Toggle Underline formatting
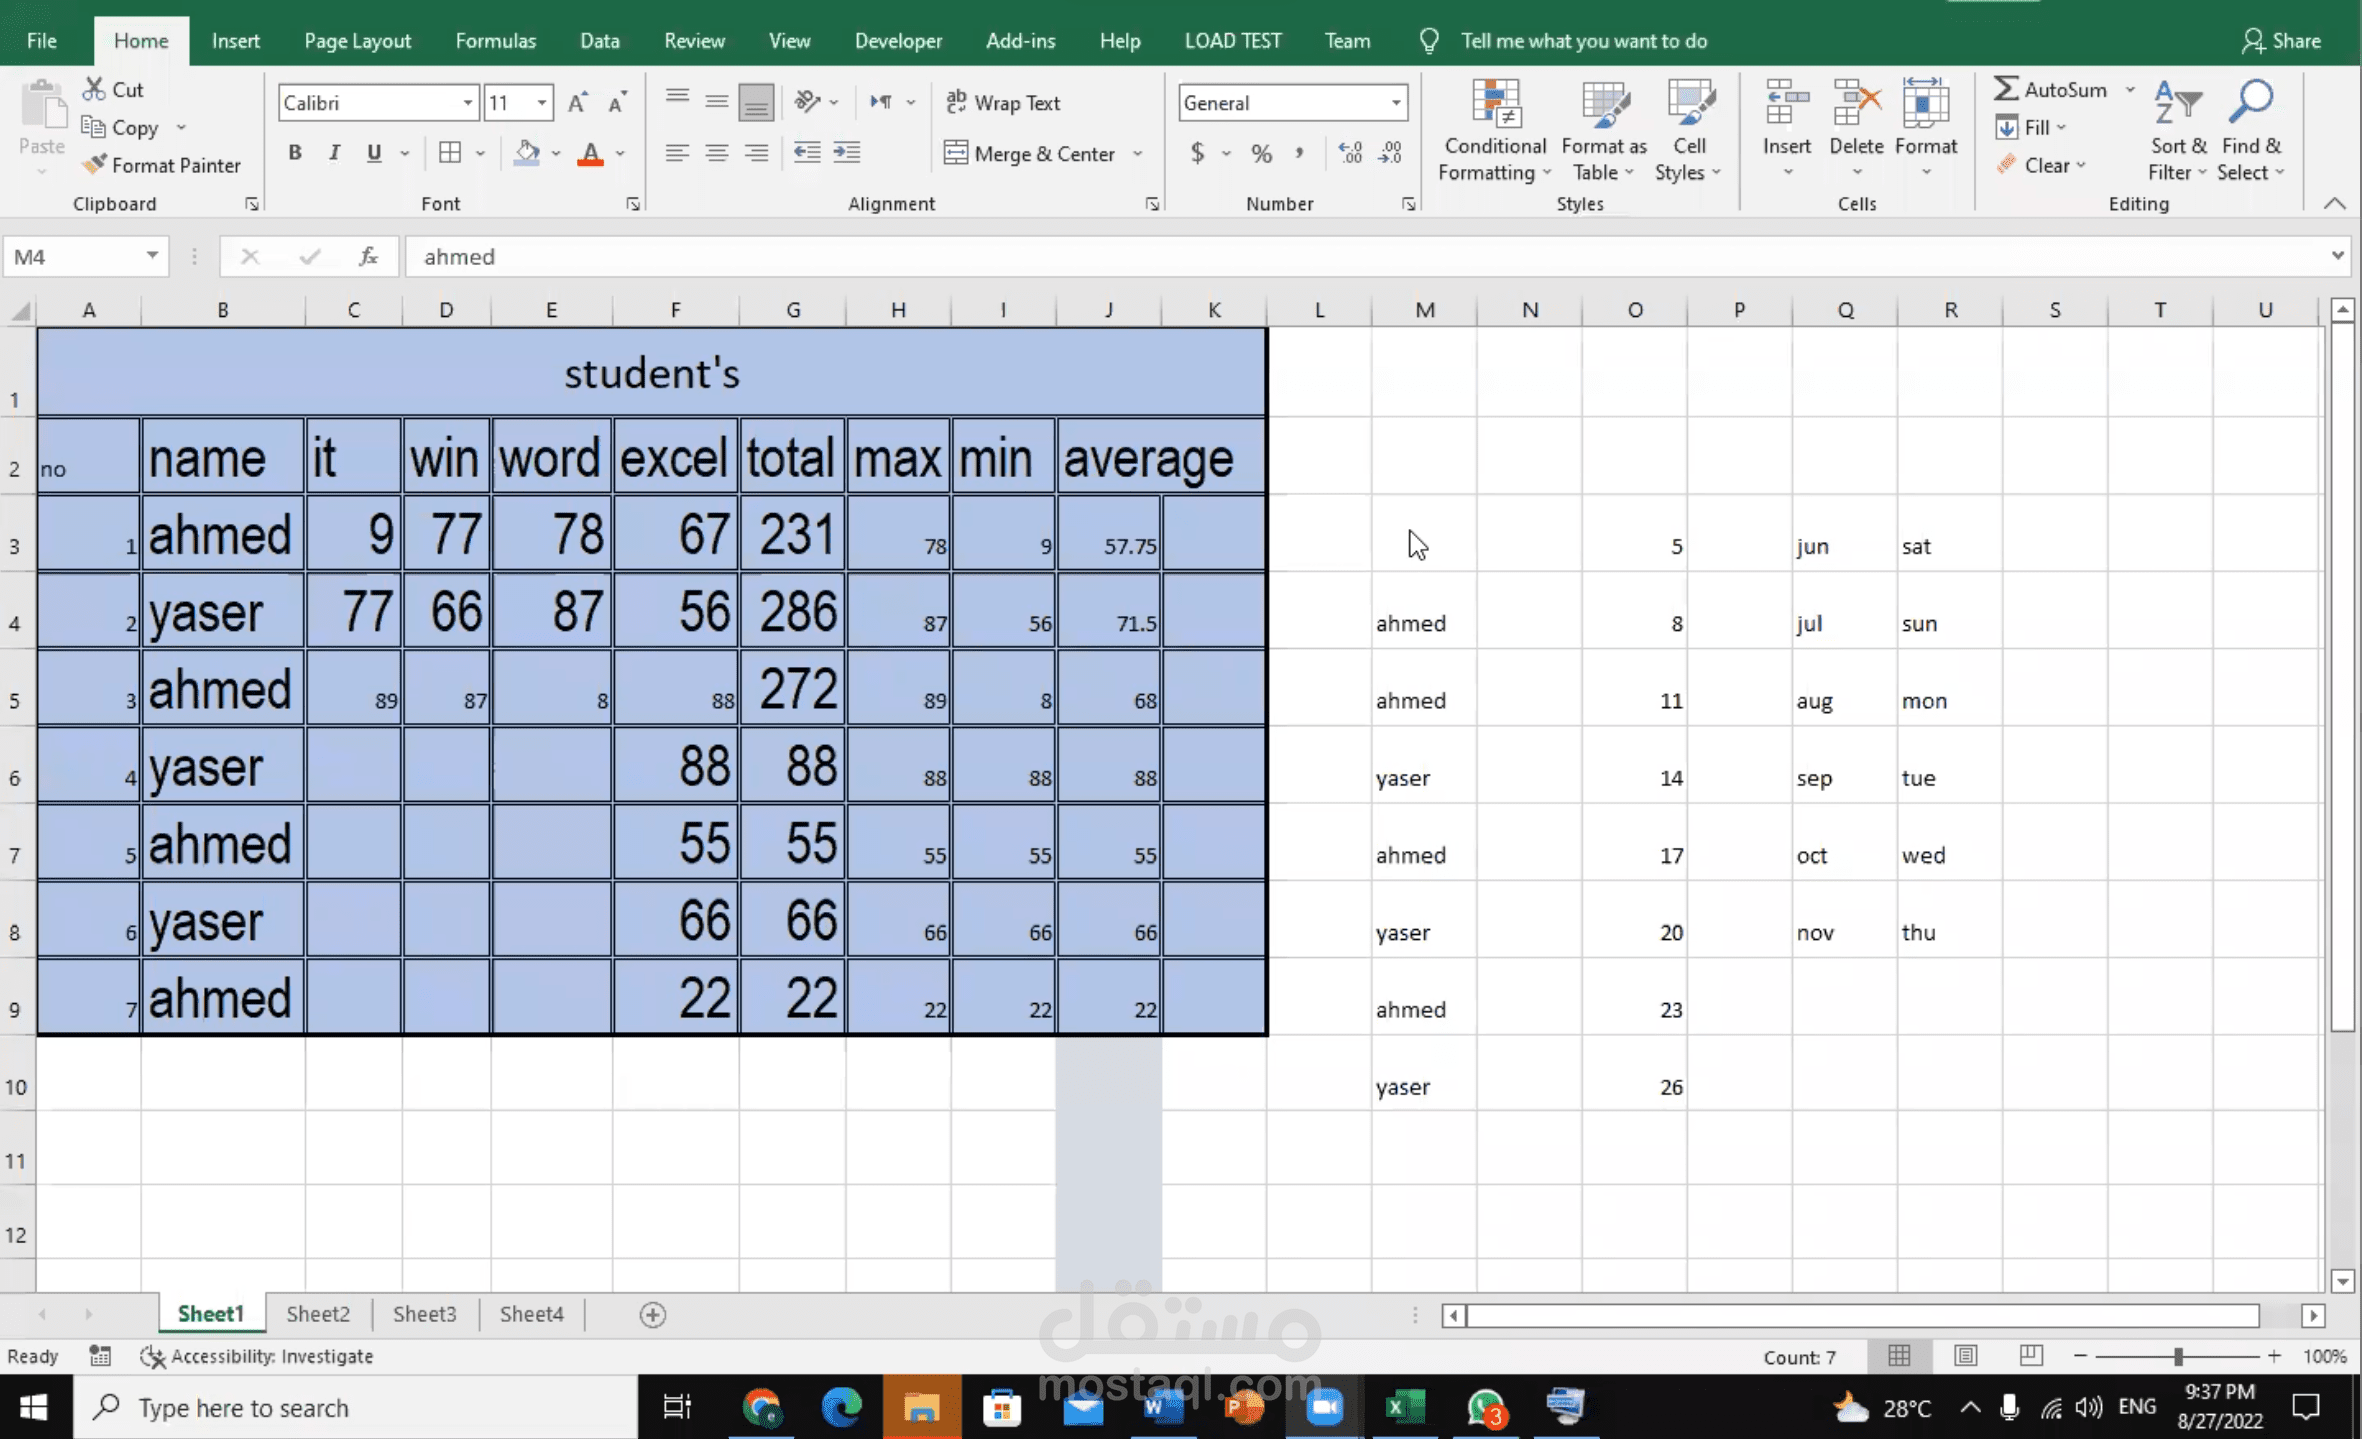Image resolution: width=2362 pixels, height=1439 pixels. (x=374, y=153)
